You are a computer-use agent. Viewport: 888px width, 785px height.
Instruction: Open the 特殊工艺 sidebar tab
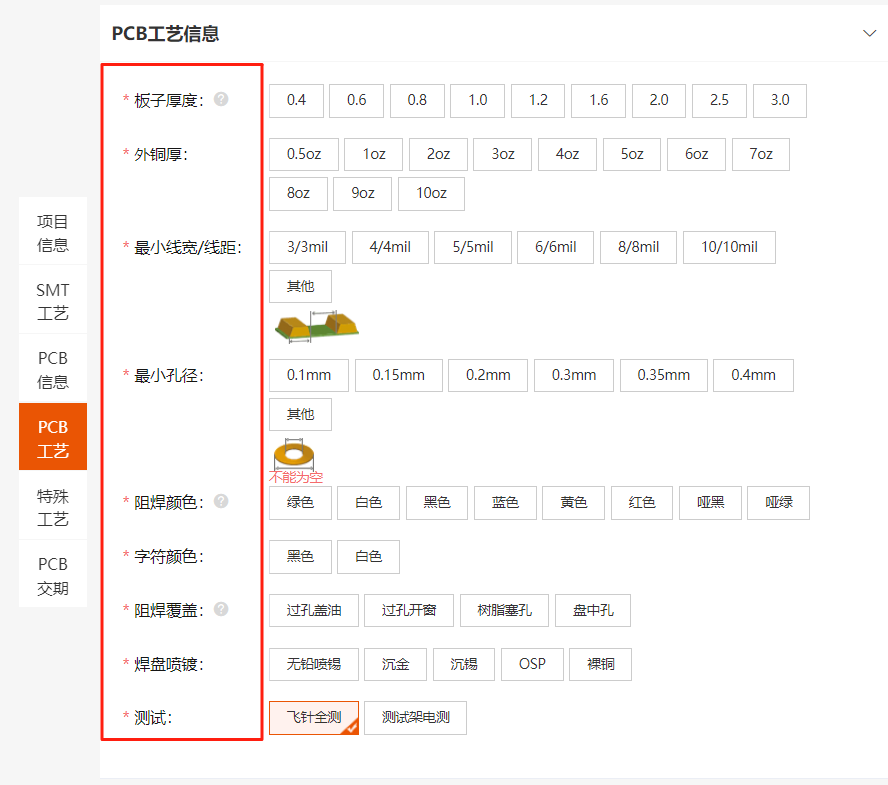53,507
